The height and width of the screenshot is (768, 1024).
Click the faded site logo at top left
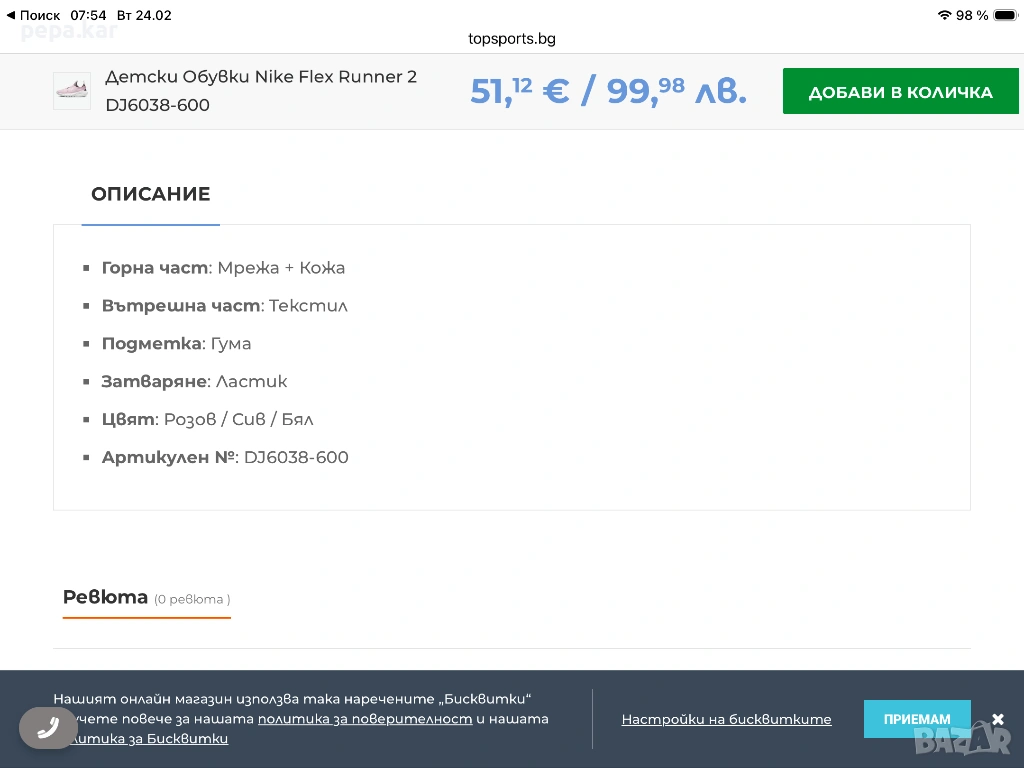click(x=68, y=32)
